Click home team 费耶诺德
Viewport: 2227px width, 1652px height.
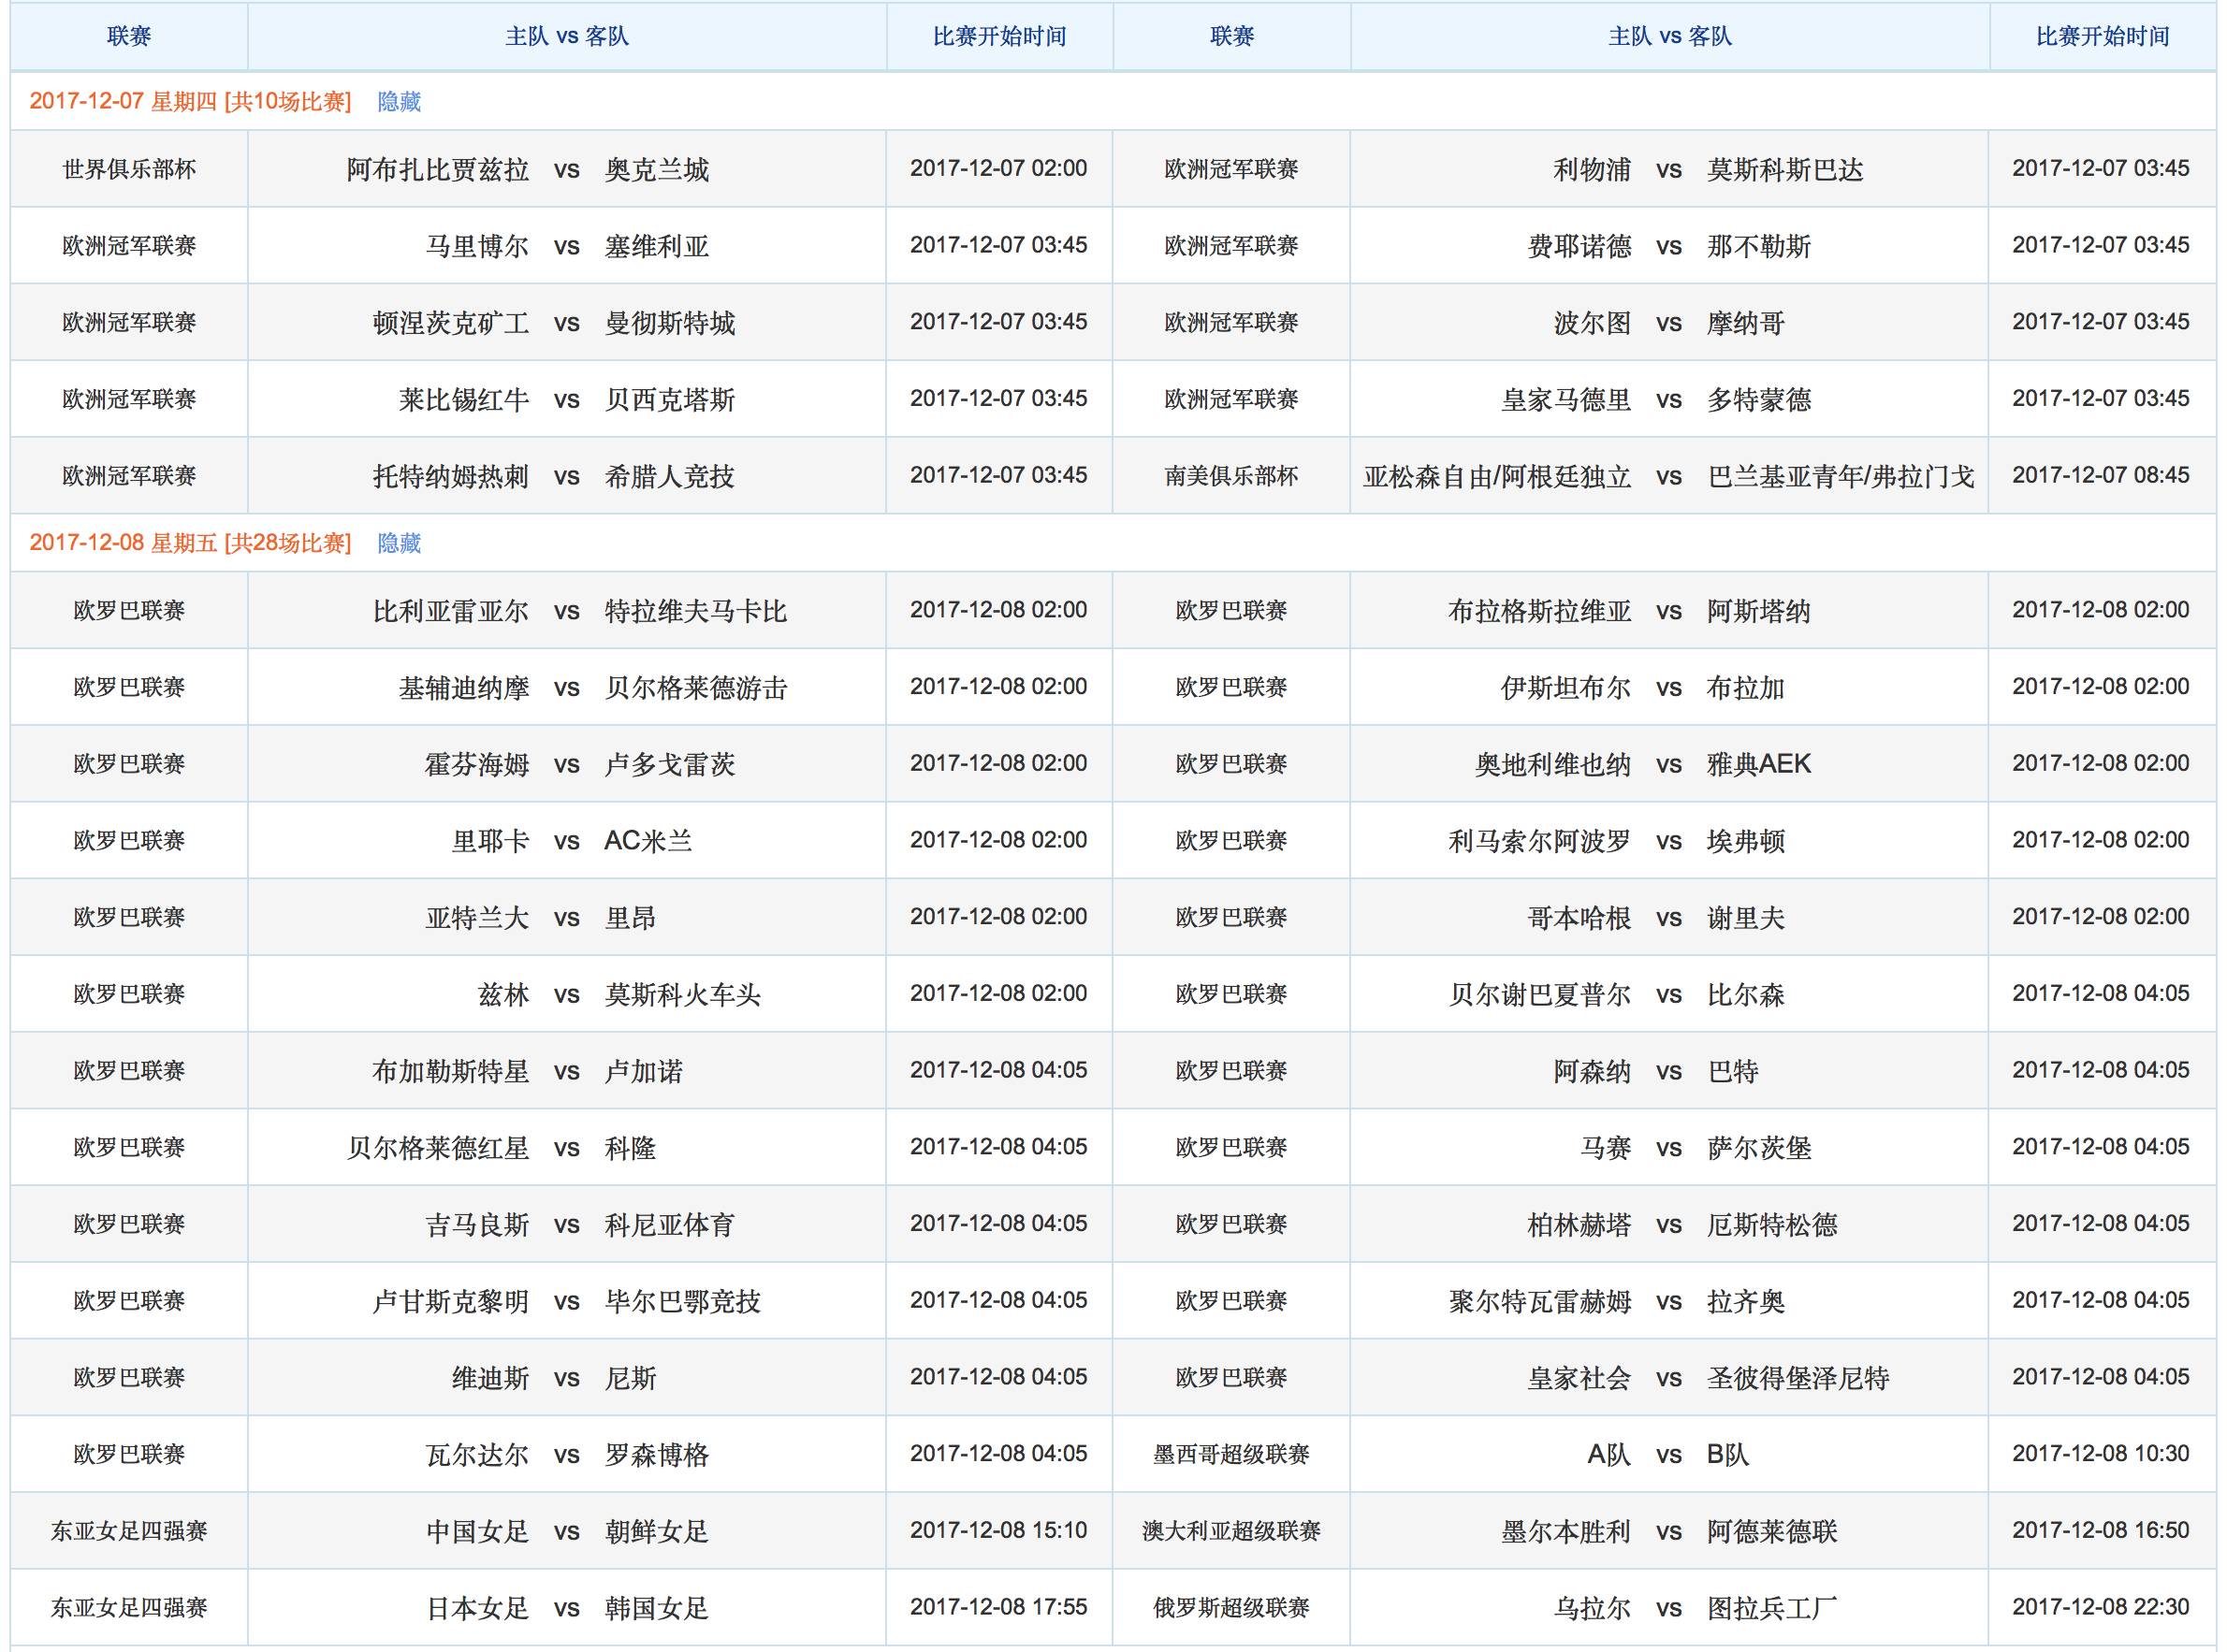point(1579,247)
